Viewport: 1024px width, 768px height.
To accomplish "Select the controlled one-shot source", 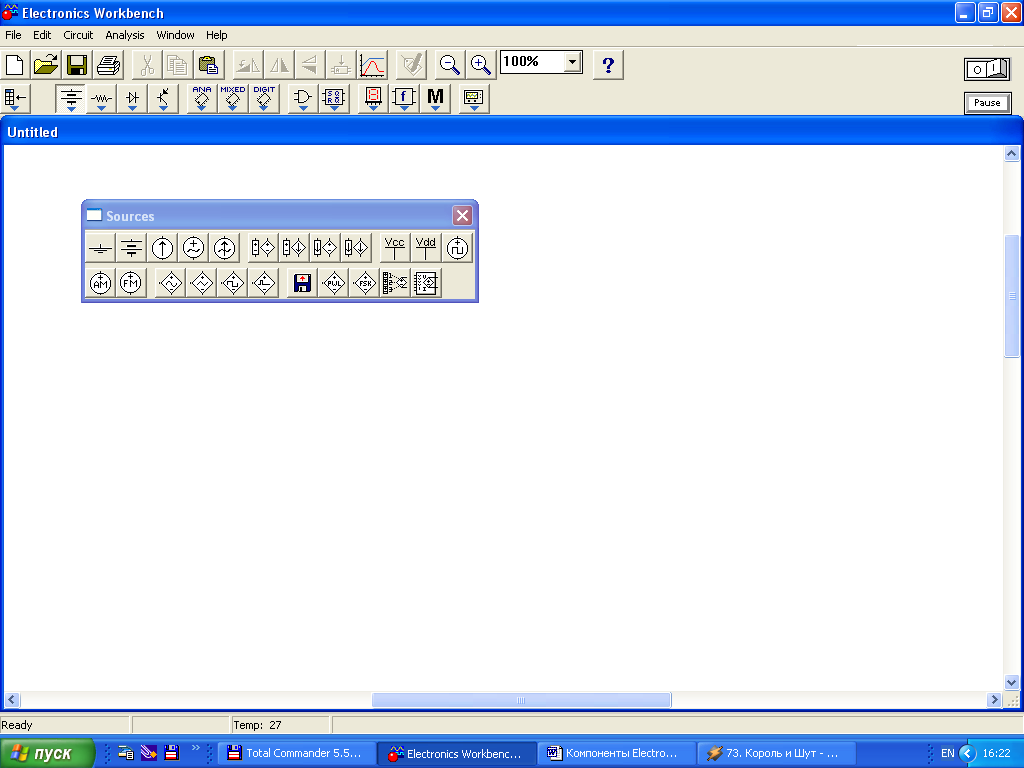I will click(264, 283).
